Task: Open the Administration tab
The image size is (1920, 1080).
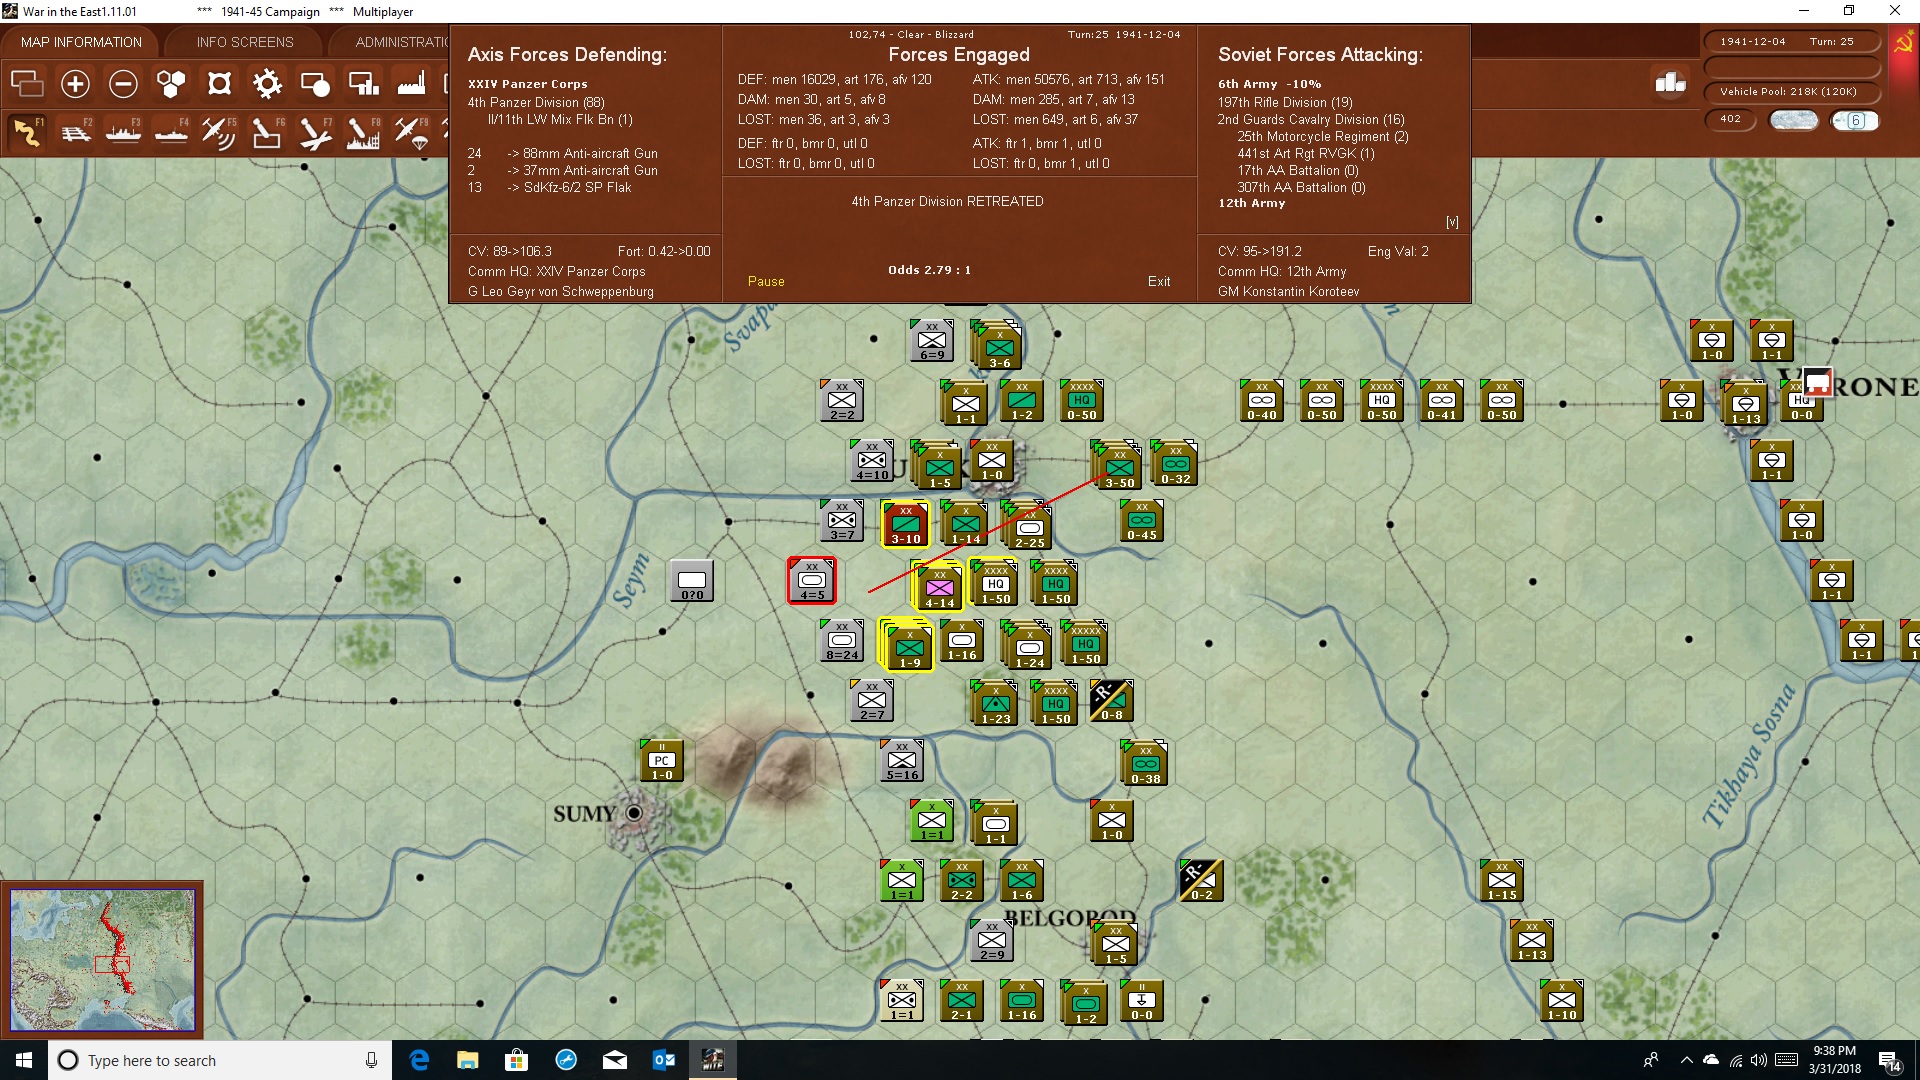Action: point(400,42)
